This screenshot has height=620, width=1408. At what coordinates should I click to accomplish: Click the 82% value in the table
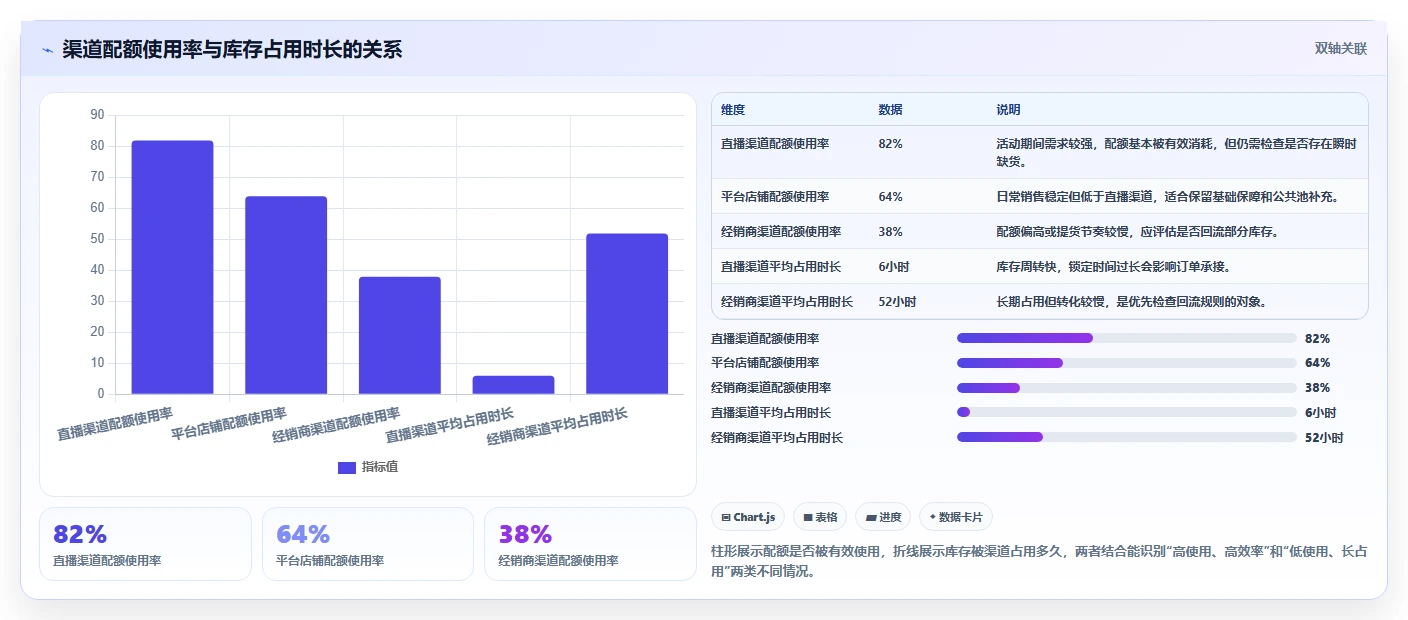click(890, 144)
